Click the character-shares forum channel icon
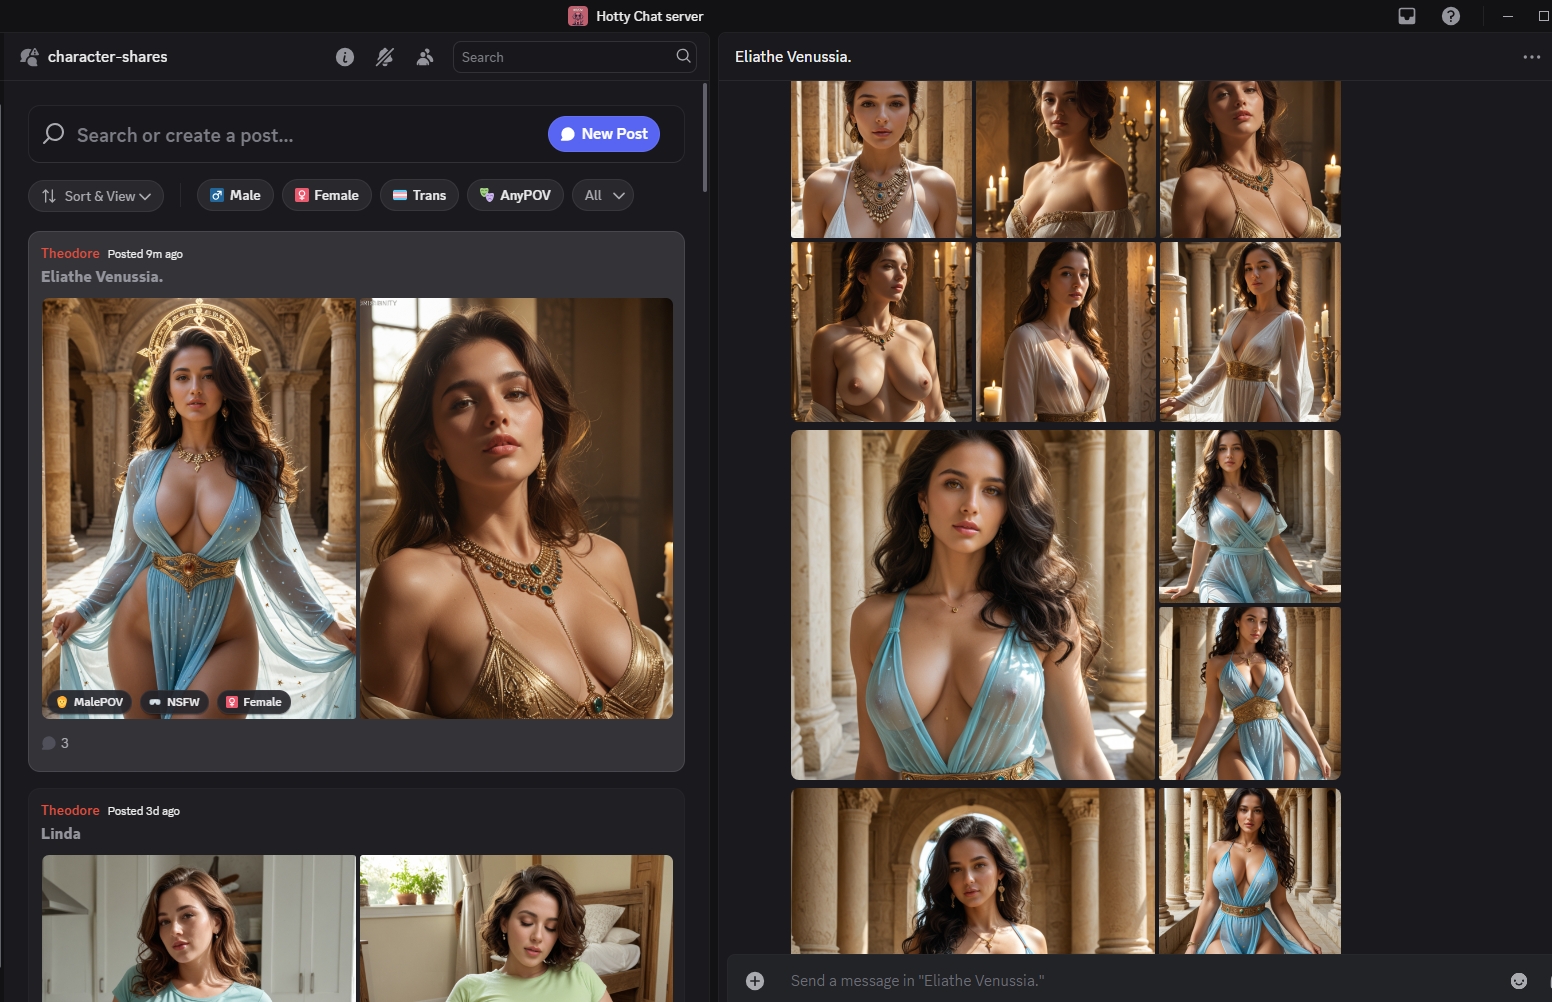 [30, 57]
